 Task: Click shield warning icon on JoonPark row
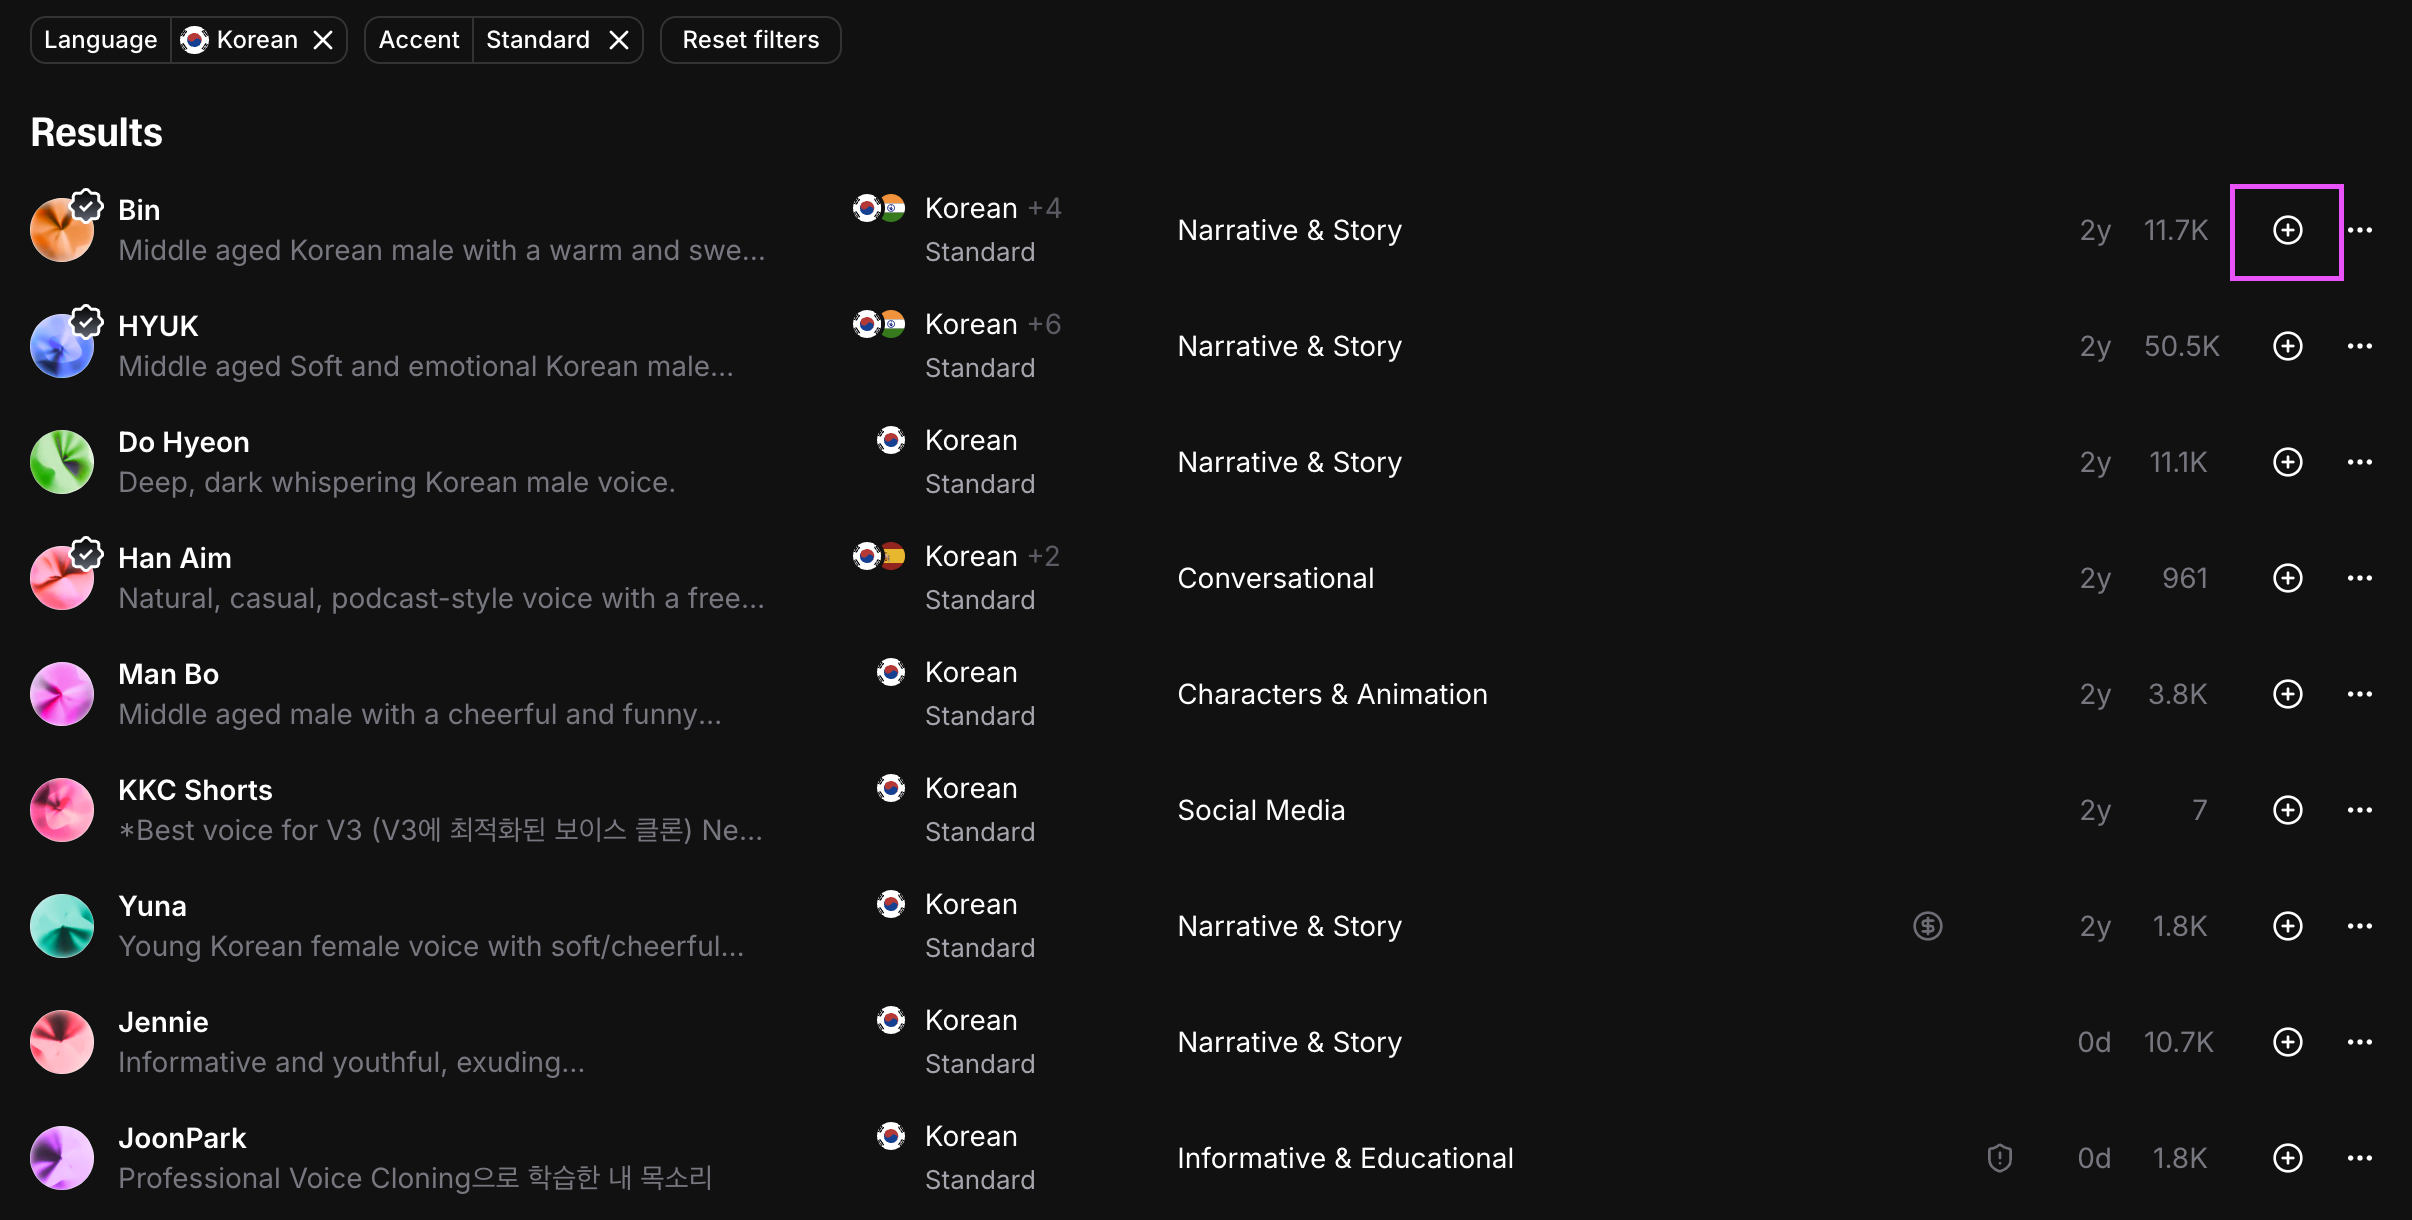tap(1999, 1159)
